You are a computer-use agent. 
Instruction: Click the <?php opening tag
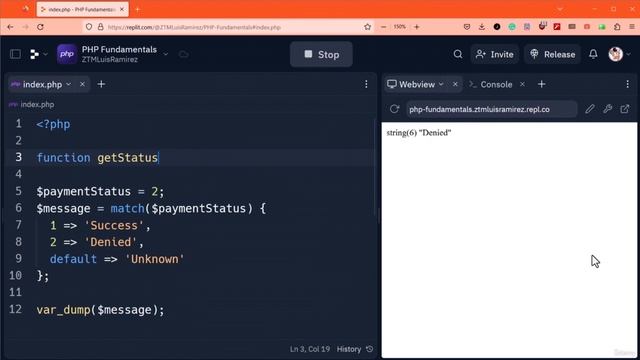tap(53, 124)
